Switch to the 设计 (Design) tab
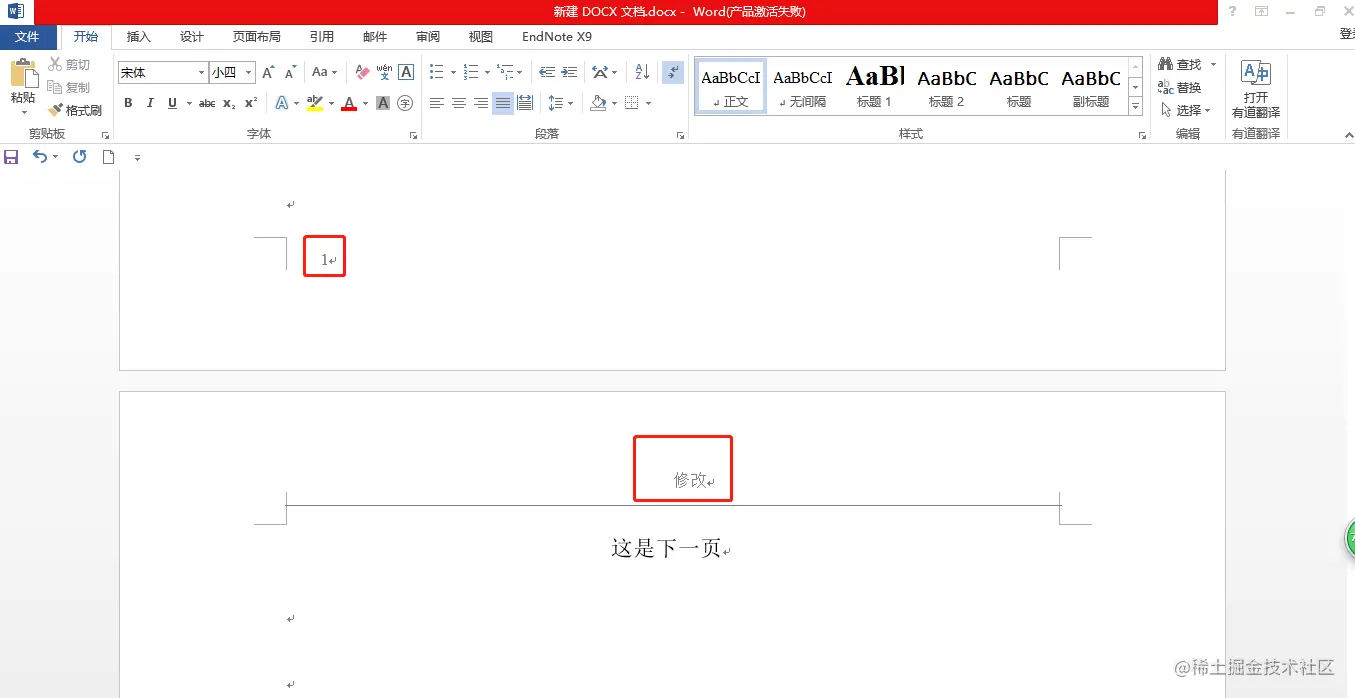1355x698 pixels. (x=192, y=37)
